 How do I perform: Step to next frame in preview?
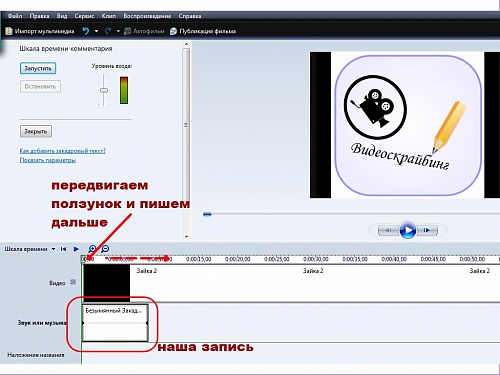coord(427,230)
